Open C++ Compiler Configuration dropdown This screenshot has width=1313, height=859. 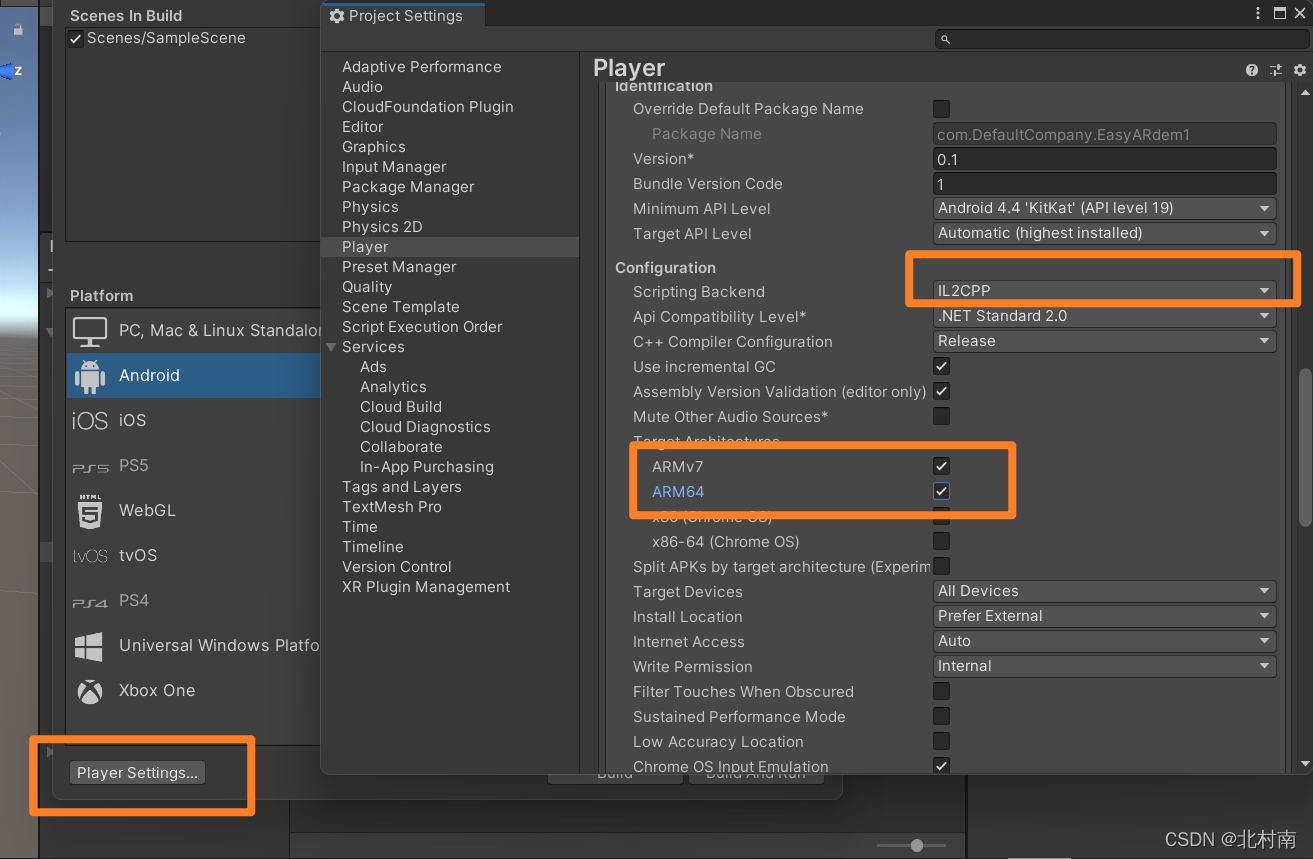click(x=1104, y=341)
